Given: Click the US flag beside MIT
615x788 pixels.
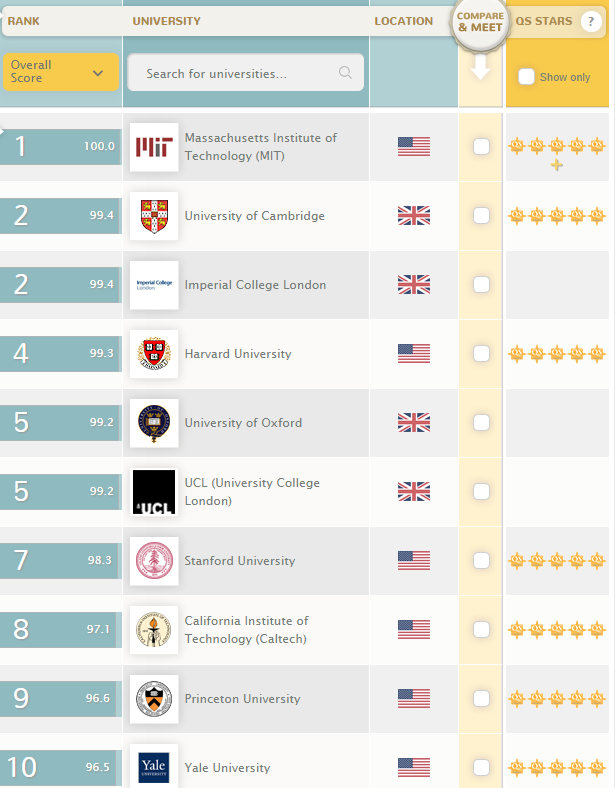Looking at the screenshot, I should pyautogui.click(x=414, y=147).
